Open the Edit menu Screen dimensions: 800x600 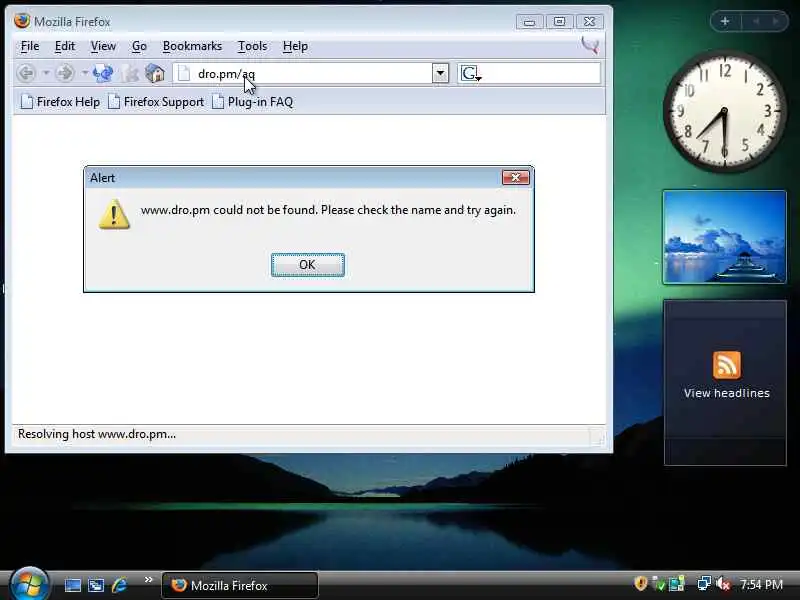pyautogui.click(x=65, y=46)
